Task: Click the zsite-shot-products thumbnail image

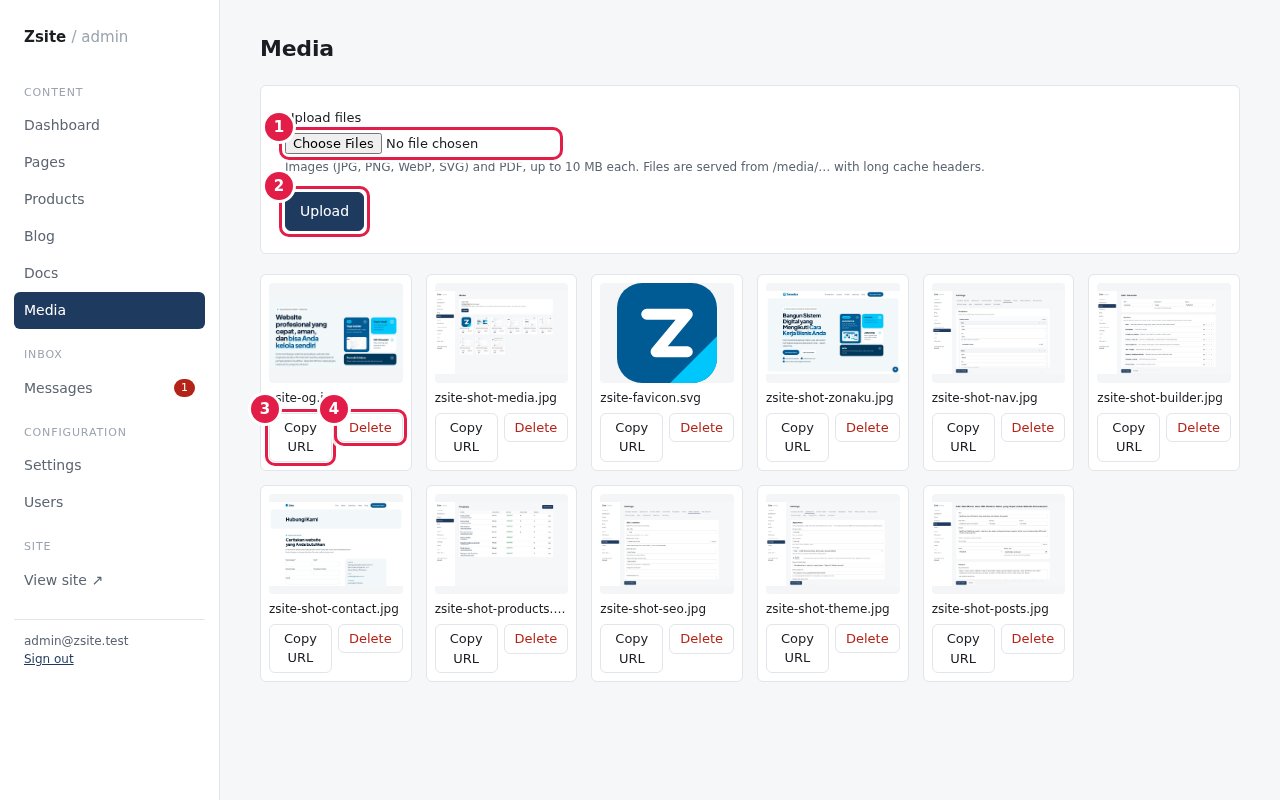Action: [501, 544]
